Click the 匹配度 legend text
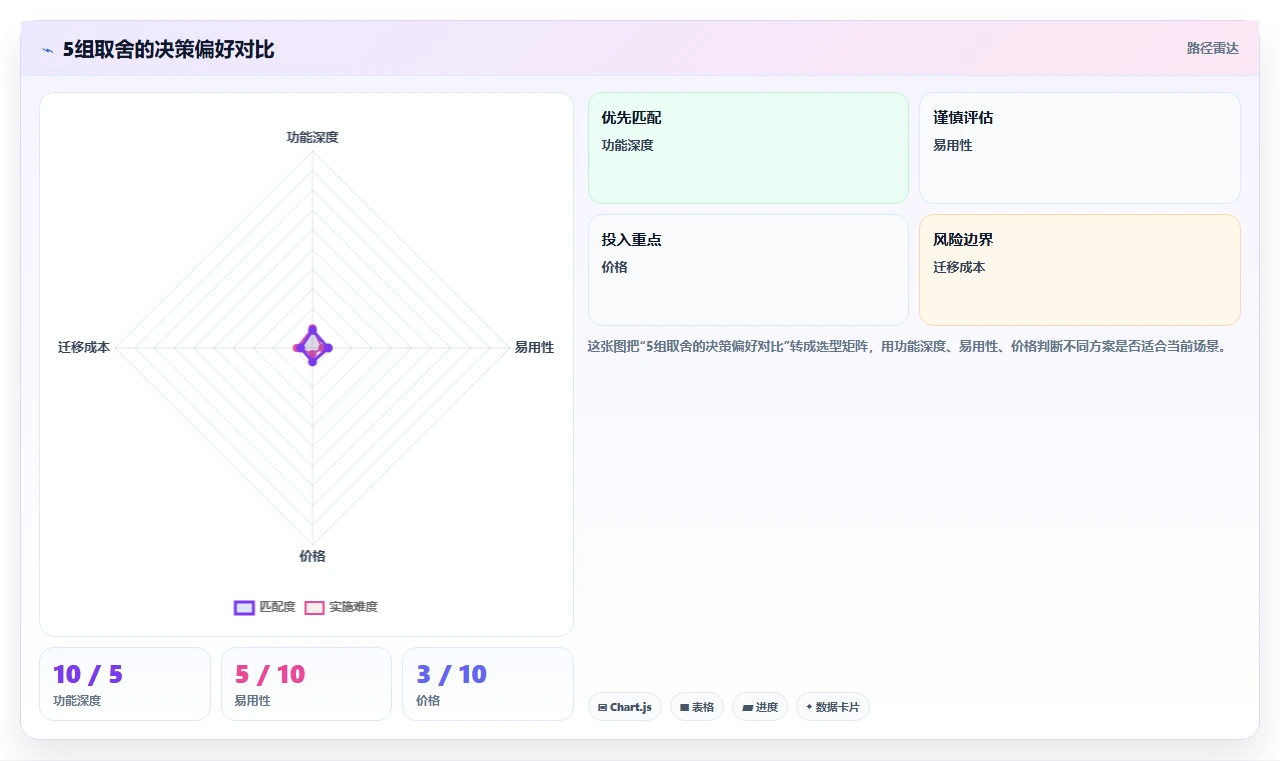The width and height of the screenshot is (1280, 761). pos(277,607)
